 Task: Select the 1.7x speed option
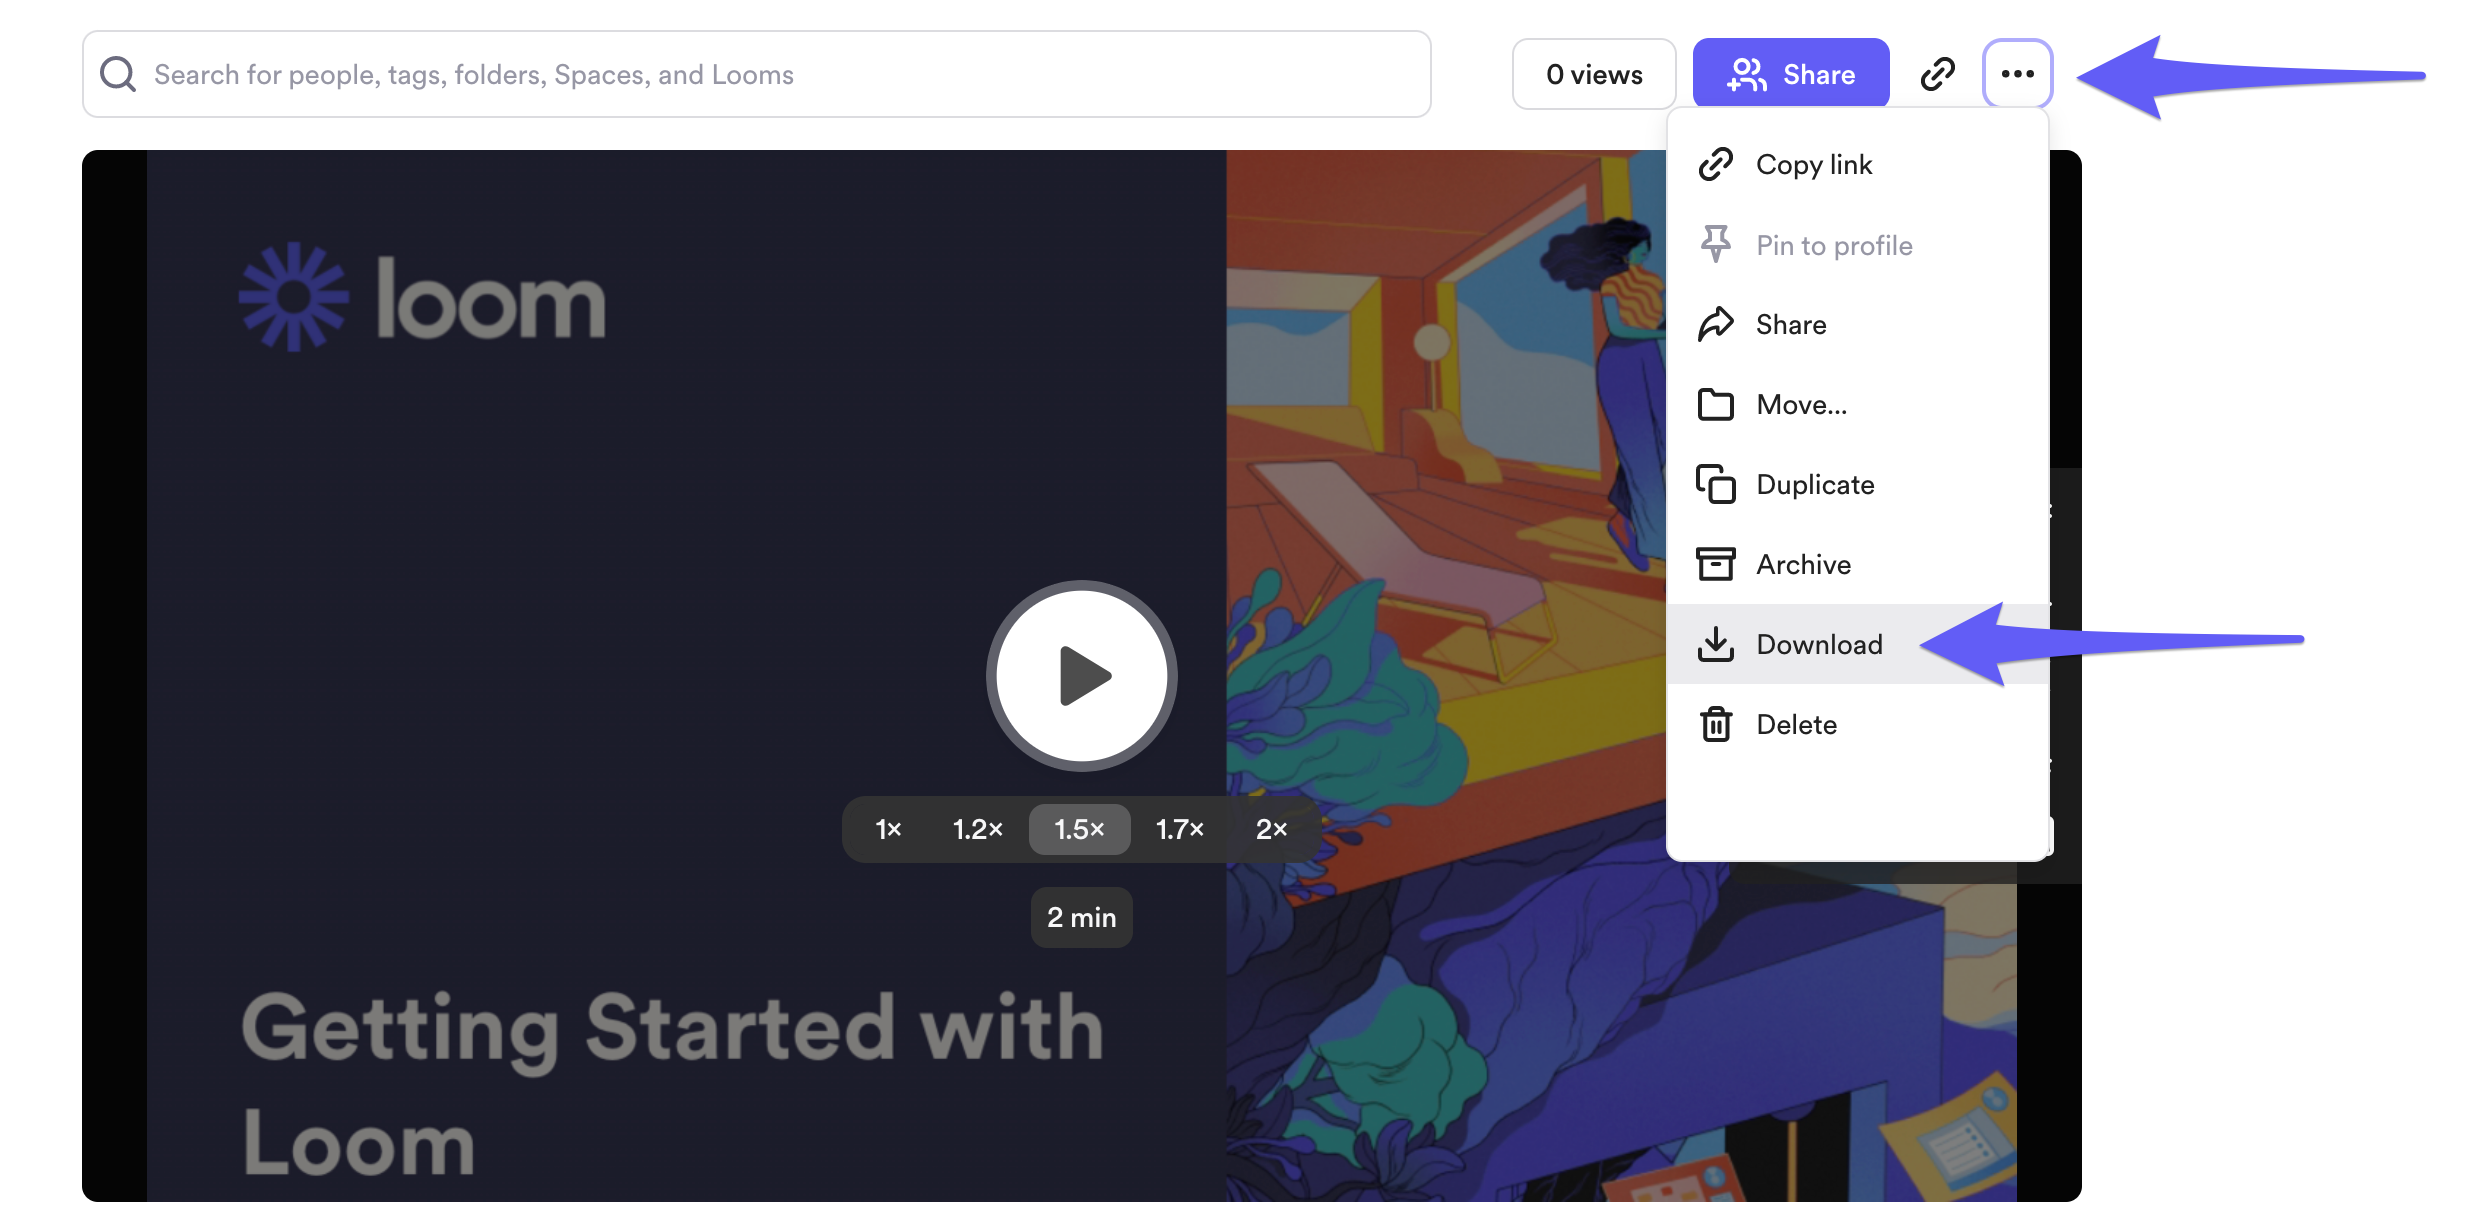pyautogui.click(x=1180, y=824)
